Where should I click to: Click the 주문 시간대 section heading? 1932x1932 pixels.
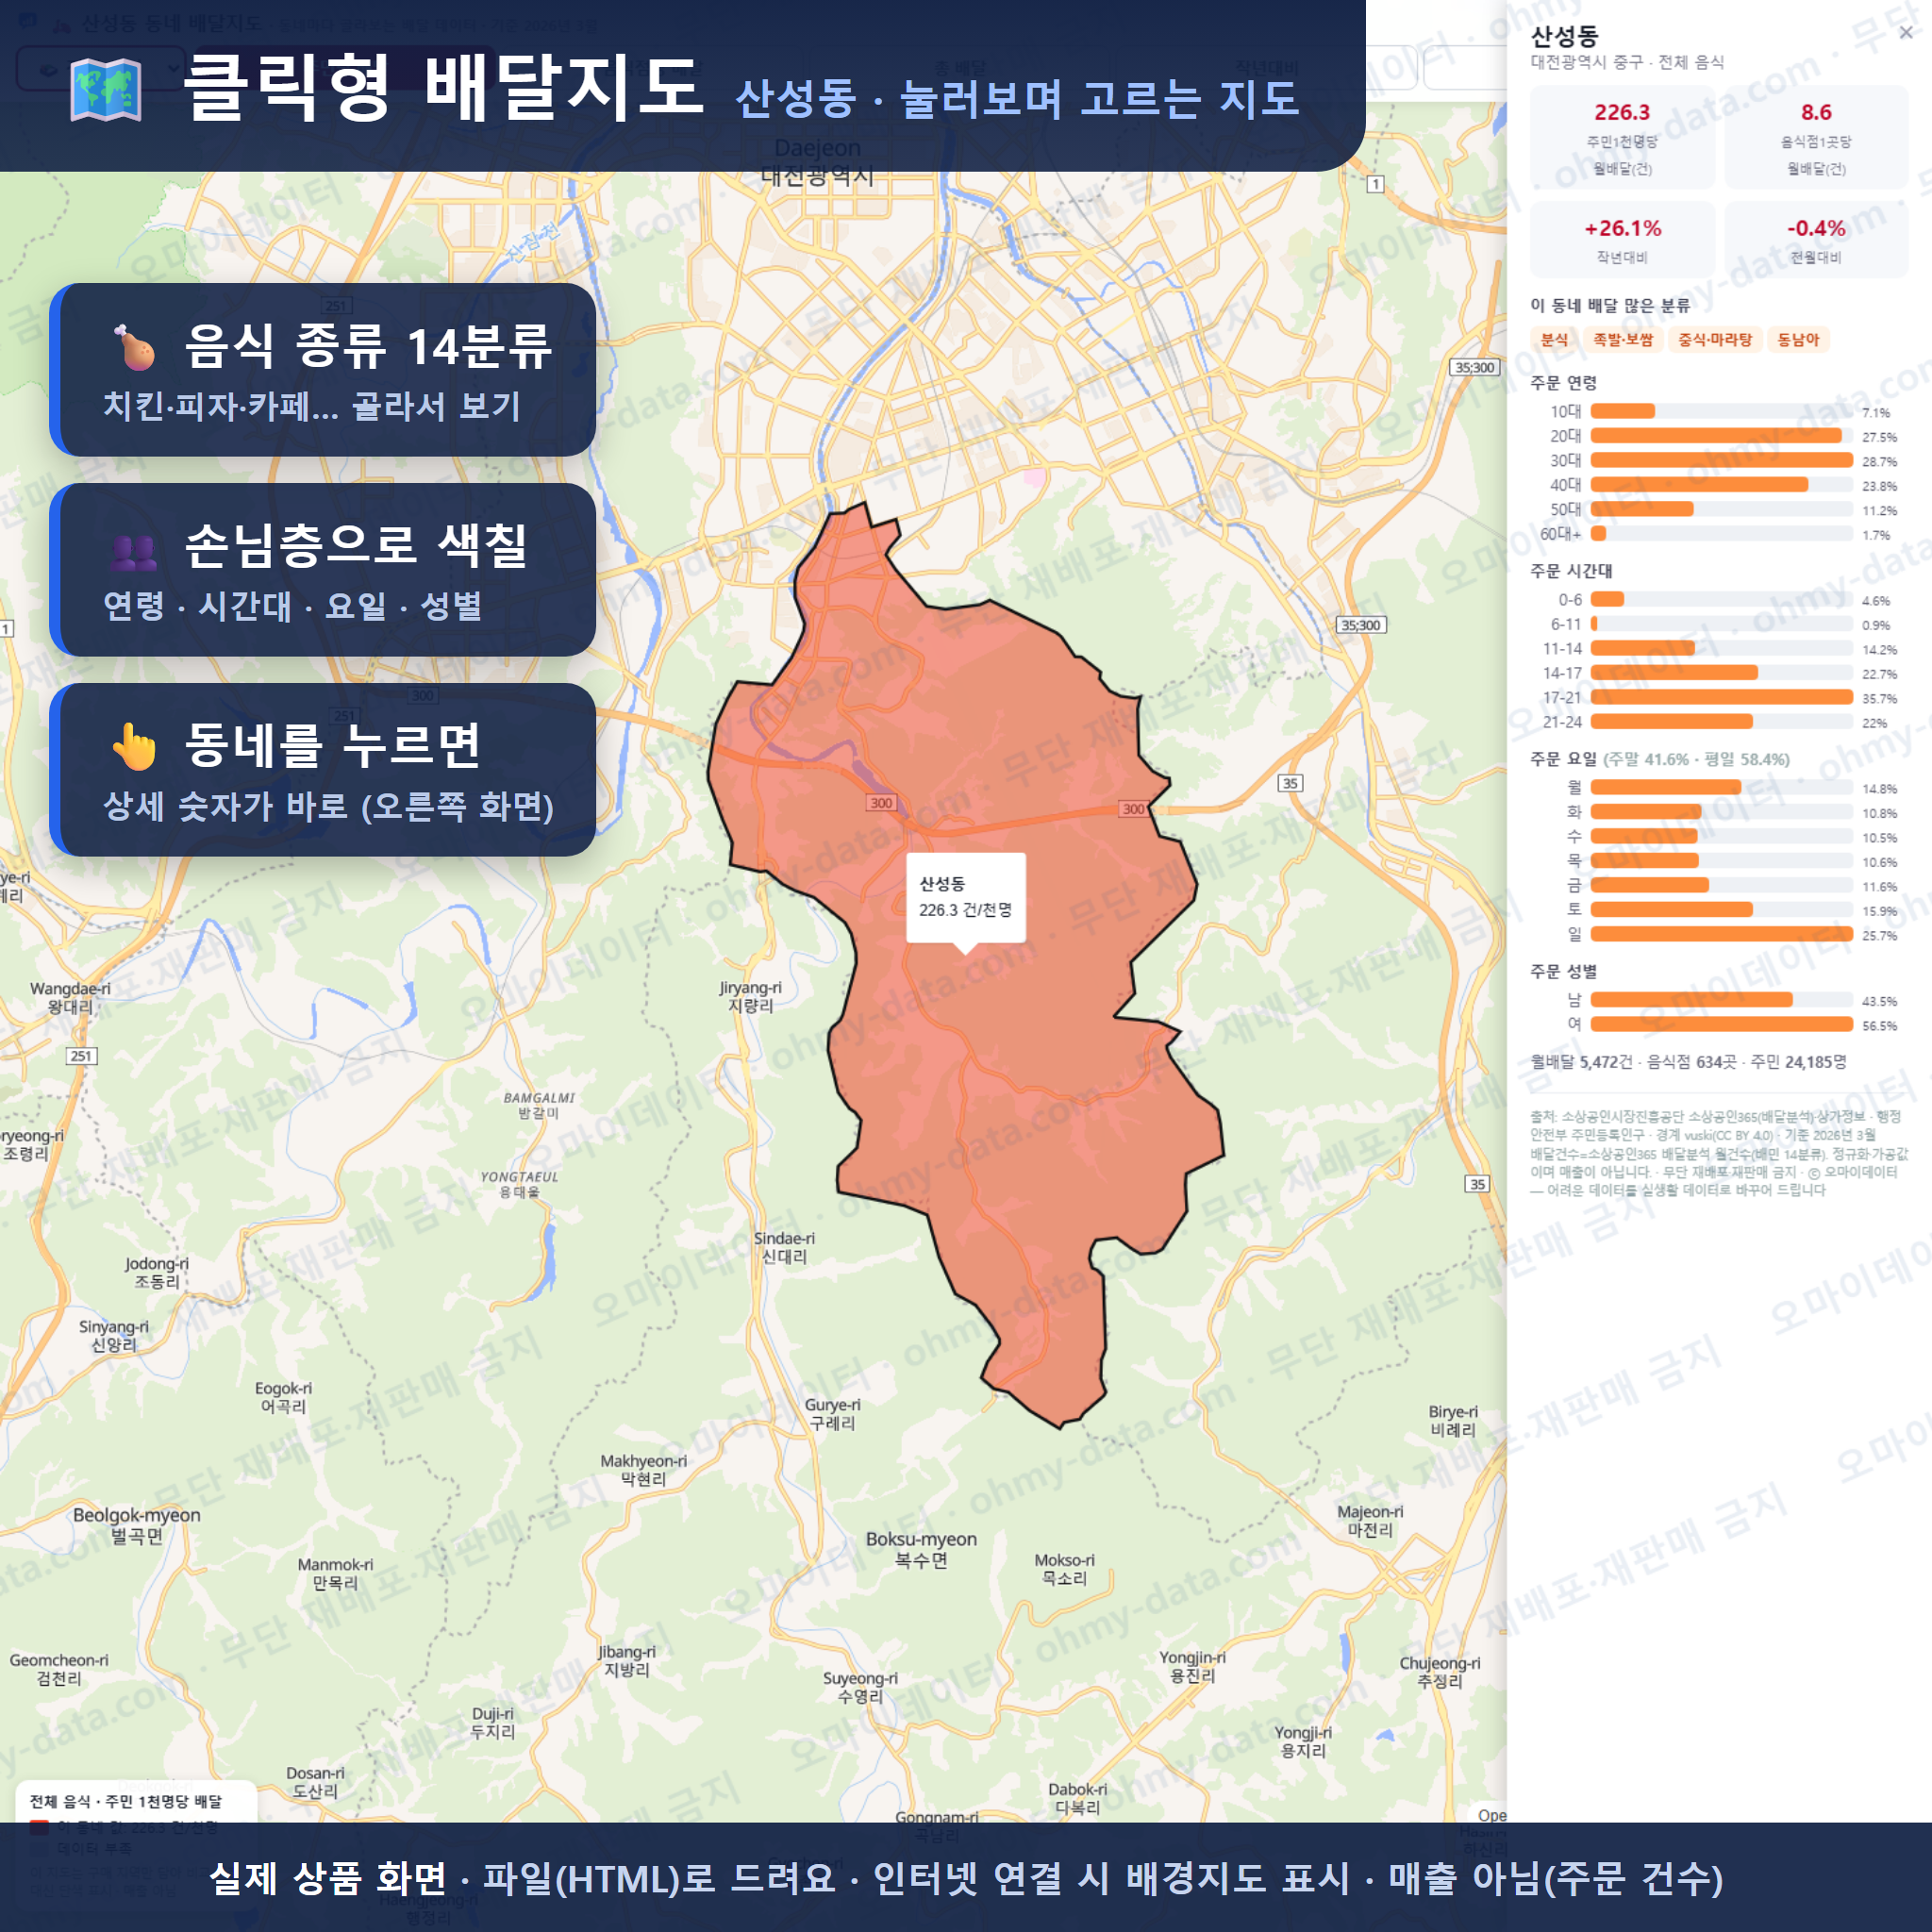1571,571
